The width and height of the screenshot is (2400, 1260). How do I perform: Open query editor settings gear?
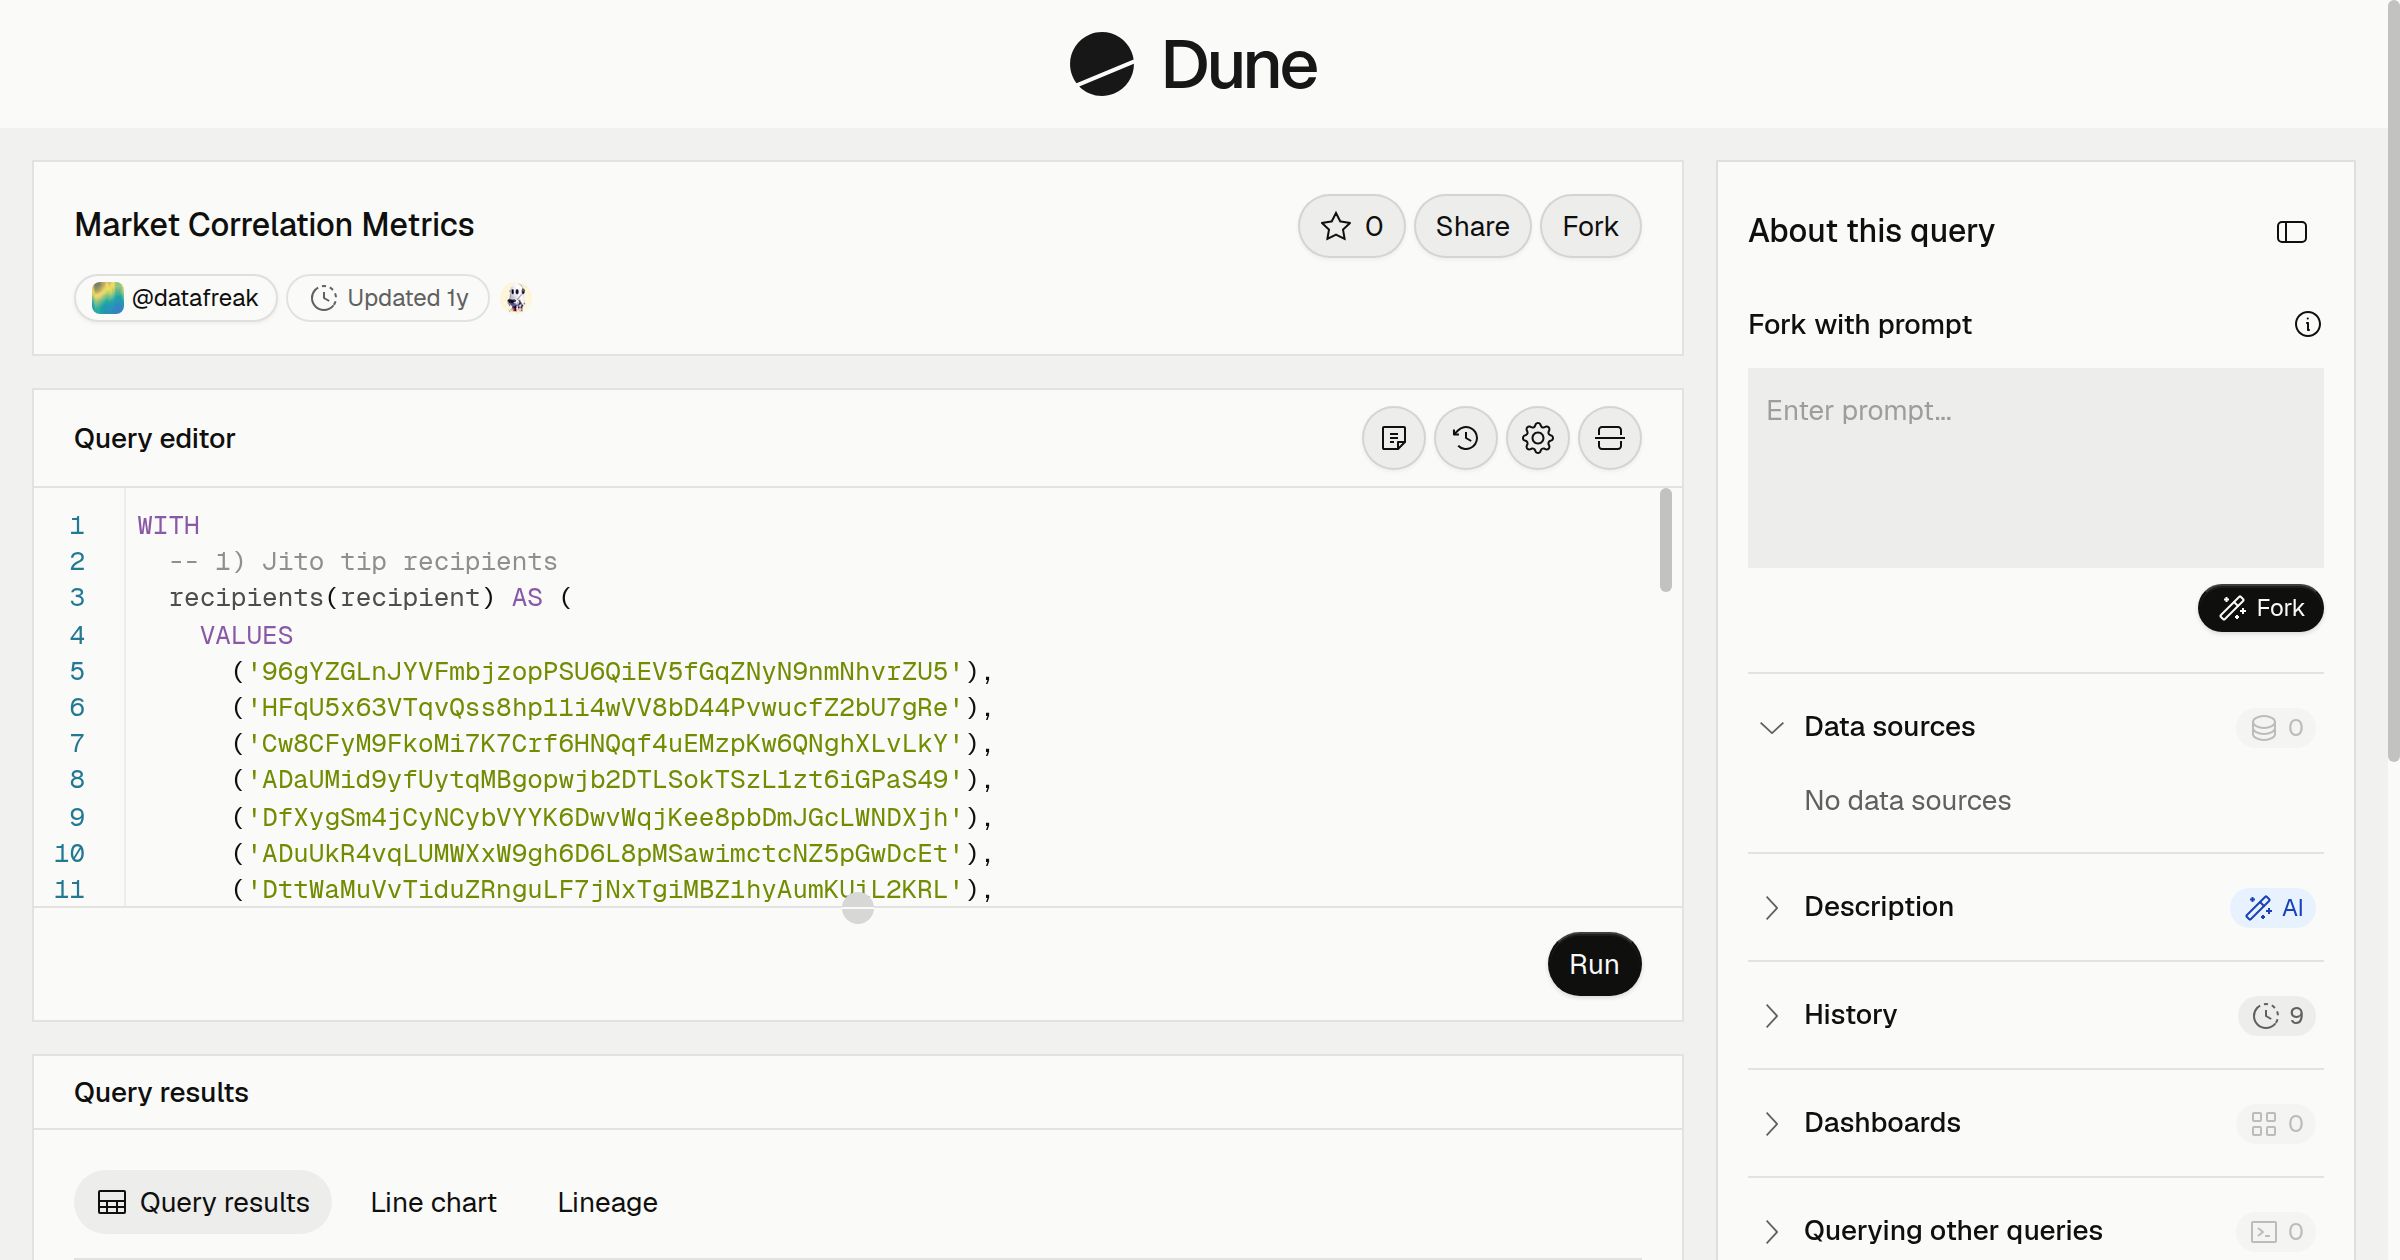click(1537, 438)
